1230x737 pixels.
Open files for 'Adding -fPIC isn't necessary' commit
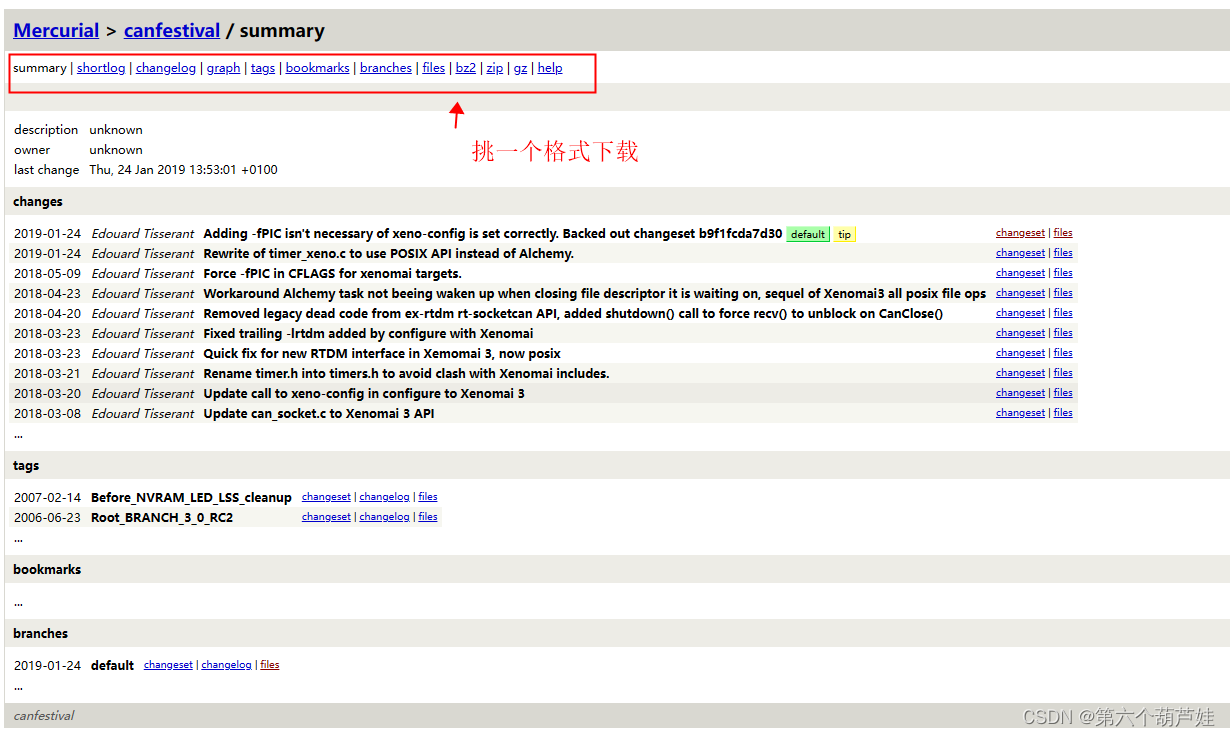(x=1063, y=233)
